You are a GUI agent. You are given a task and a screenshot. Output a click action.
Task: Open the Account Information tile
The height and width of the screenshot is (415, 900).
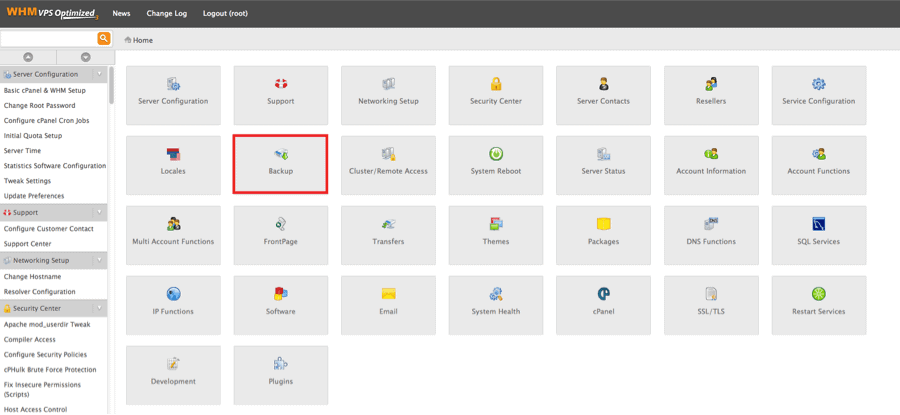click(x=711, y=165)
